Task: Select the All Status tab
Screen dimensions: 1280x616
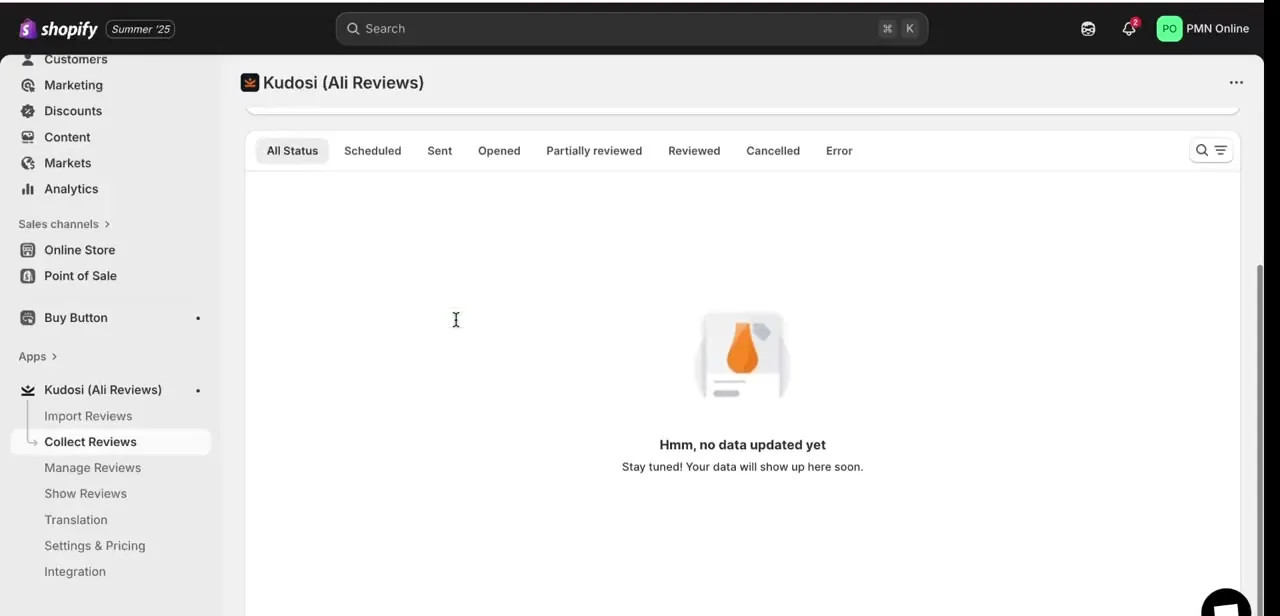Action: pos(292,151)
